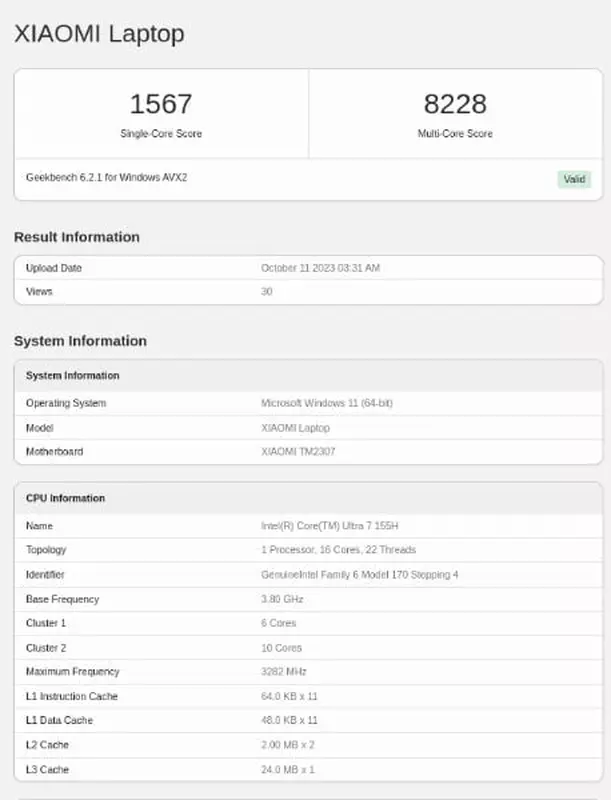
Task: Click the System Information section heading
Action: pyautogui.click(x=80, y=341)
